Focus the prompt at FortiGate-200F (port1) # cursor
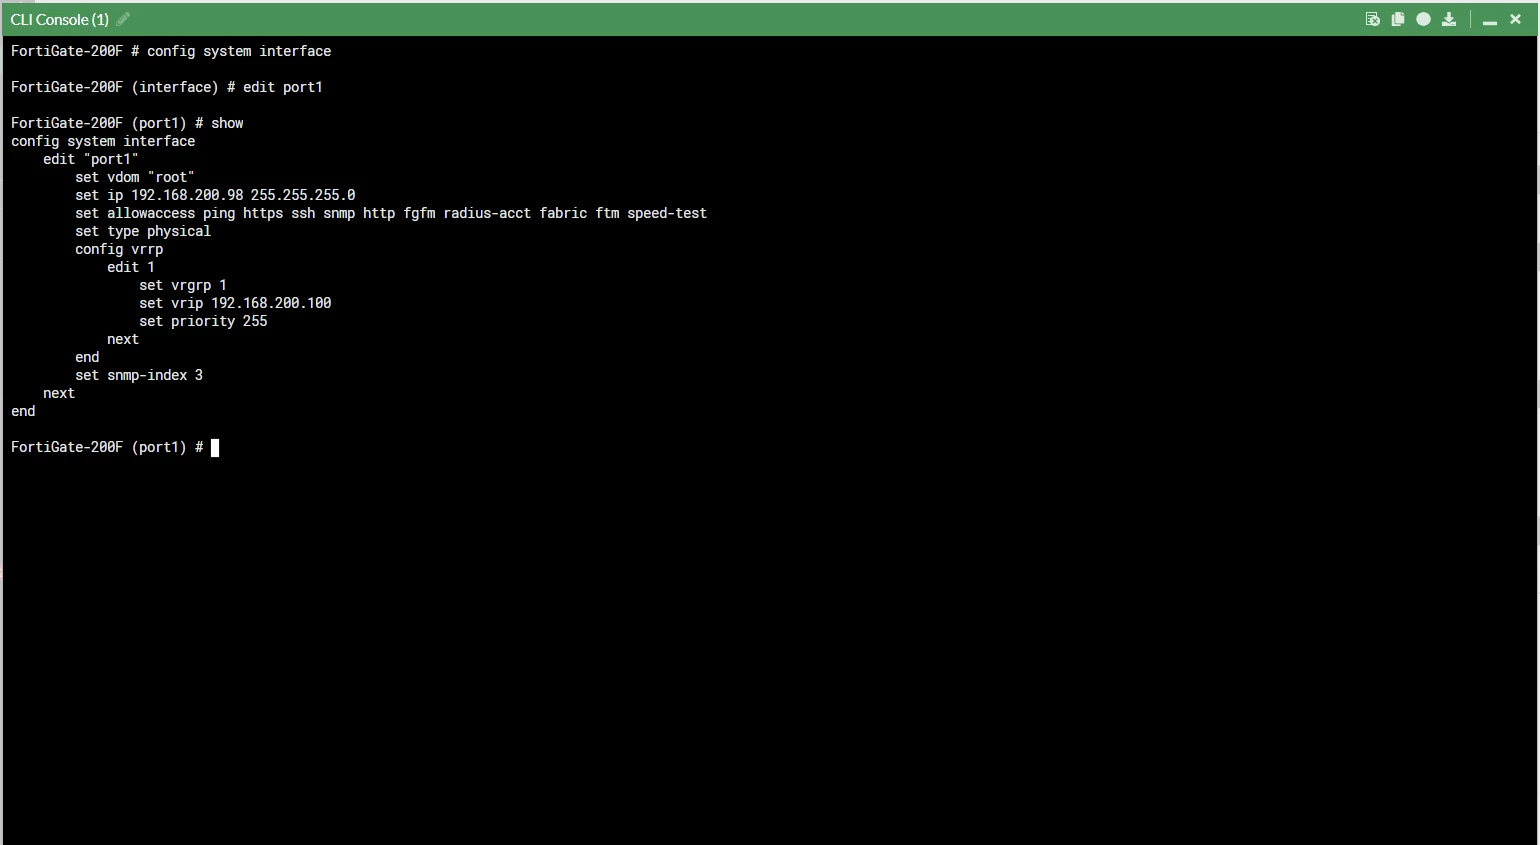Screen dimensions: 1540x845 (215, 447)
